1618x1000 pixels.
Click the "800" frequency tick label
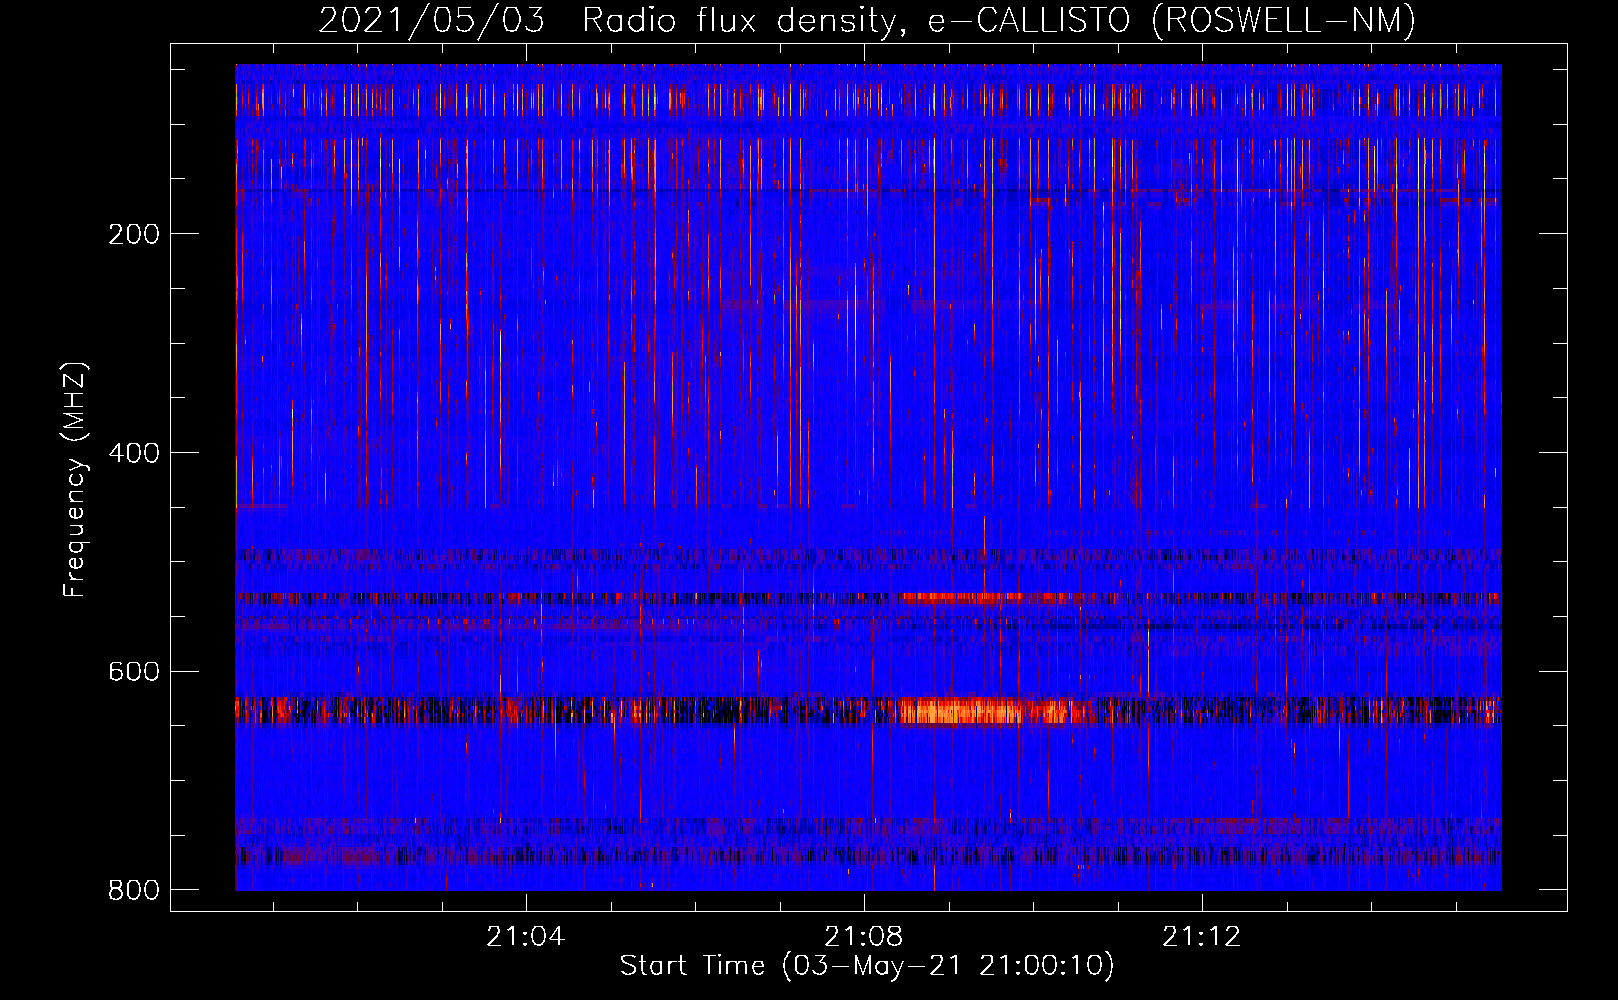click(134, 890)
